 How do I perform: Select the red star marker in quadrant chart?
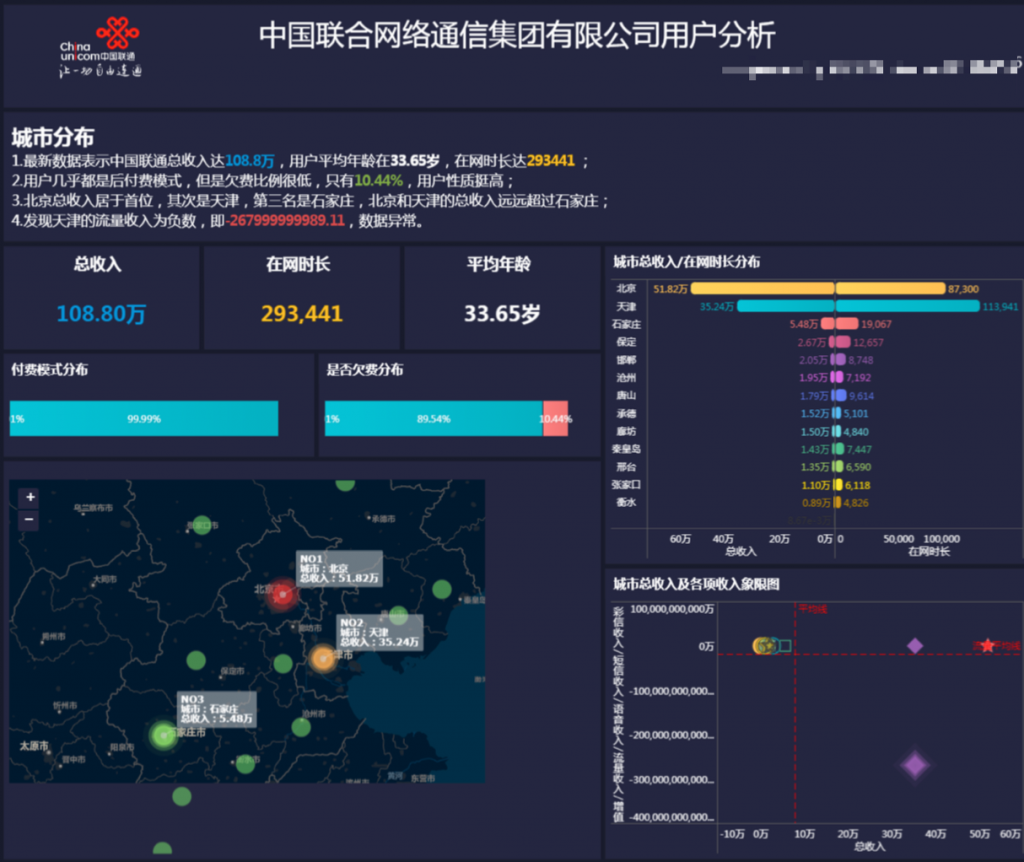pyautogui.click(x=987, y=646)
